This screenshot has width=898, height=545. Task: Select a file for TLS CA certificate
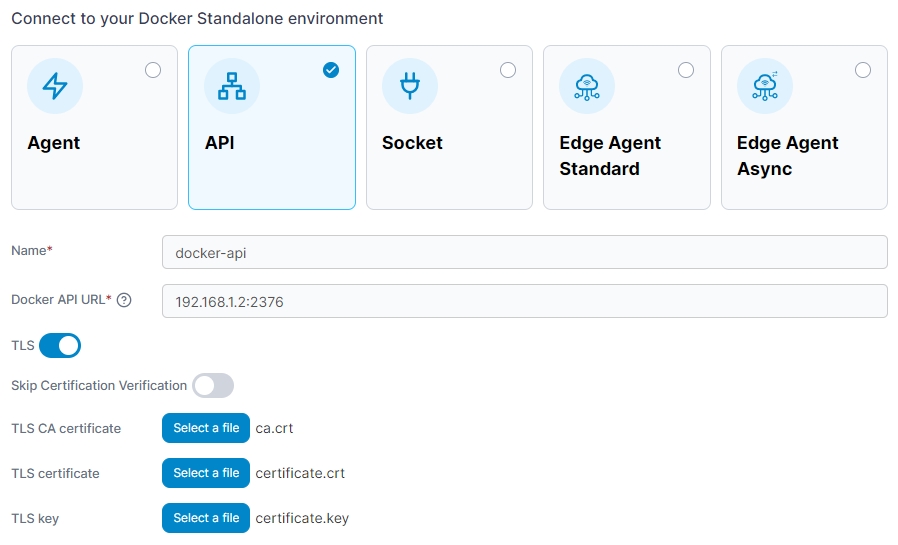(x=206, y=428)
